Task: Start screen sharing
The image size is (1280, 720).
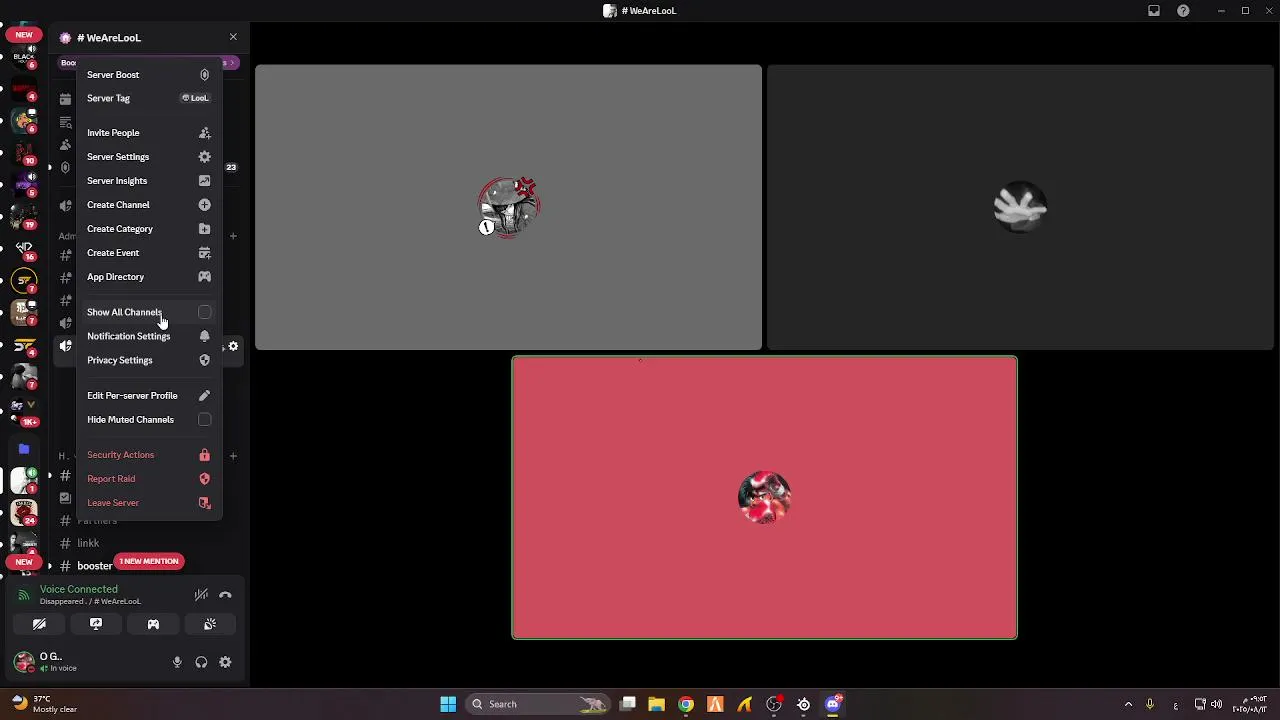Action: pyautogui.click(x=96, y=624)
